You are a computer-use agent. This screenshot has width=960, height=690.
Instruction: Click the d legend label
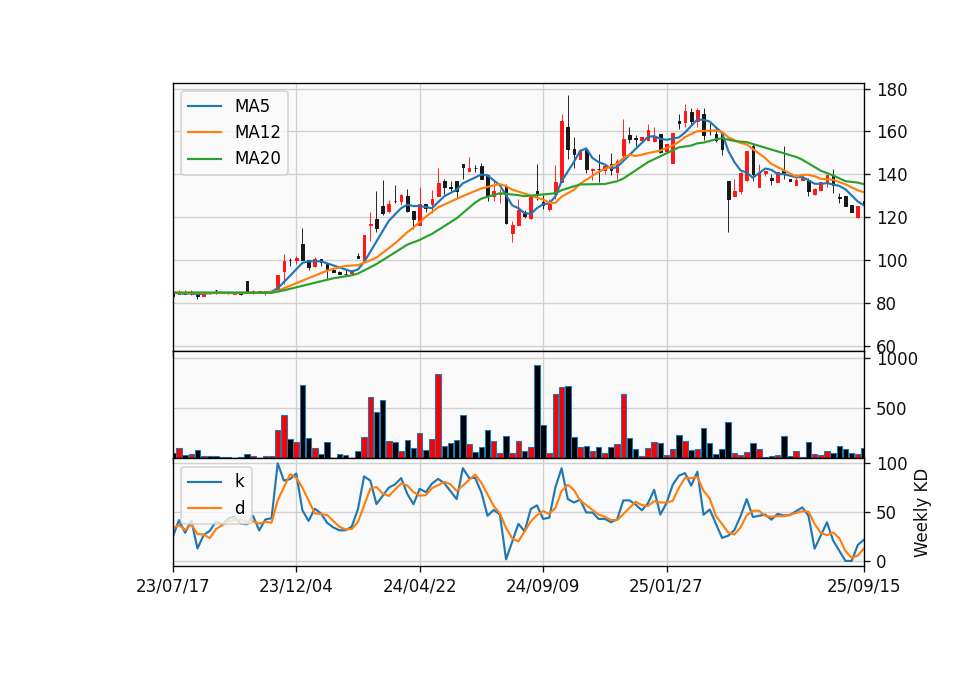239,508
